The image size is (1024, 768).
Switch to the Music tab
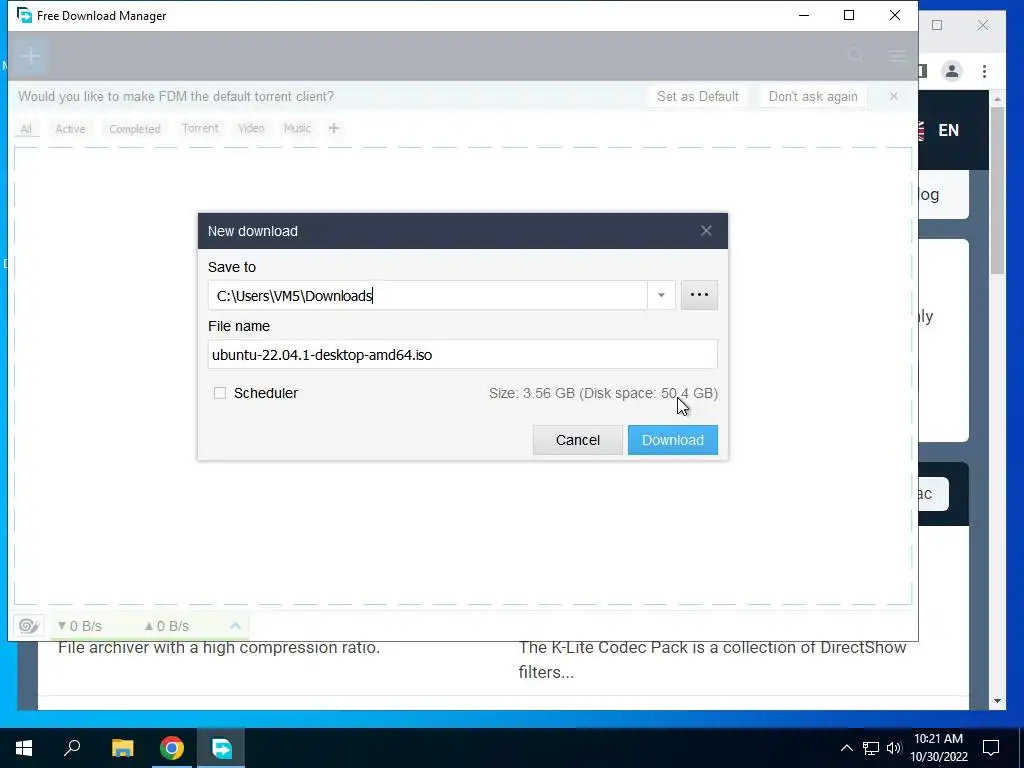(296, 128)
